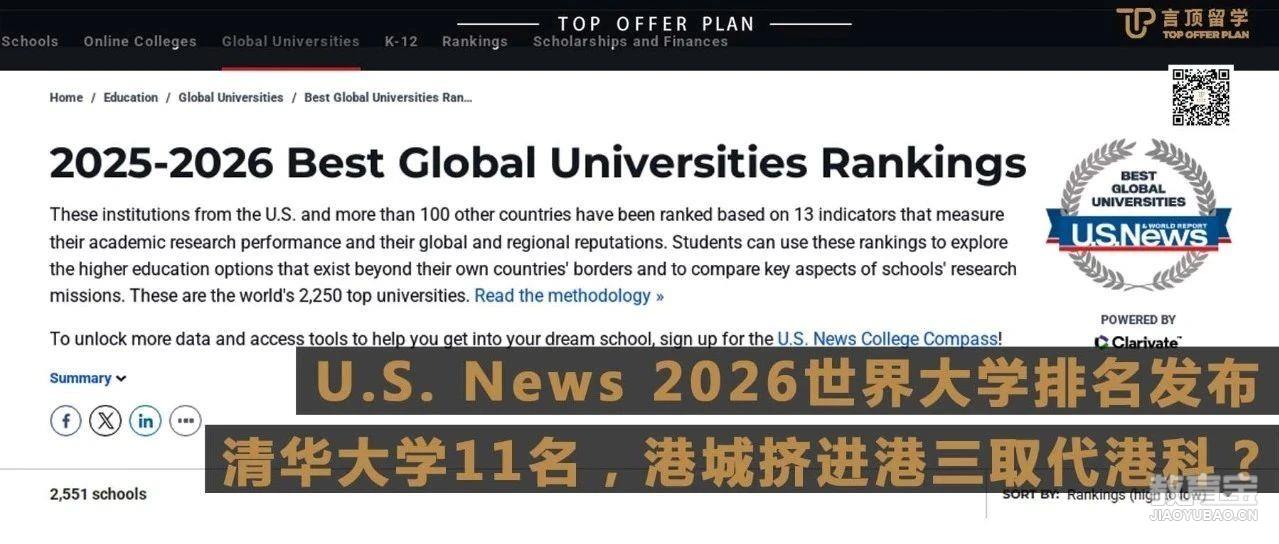Viewport: 1279px width, 544px height.
Task: Go to Education breadcrumb
Action: 131,97
